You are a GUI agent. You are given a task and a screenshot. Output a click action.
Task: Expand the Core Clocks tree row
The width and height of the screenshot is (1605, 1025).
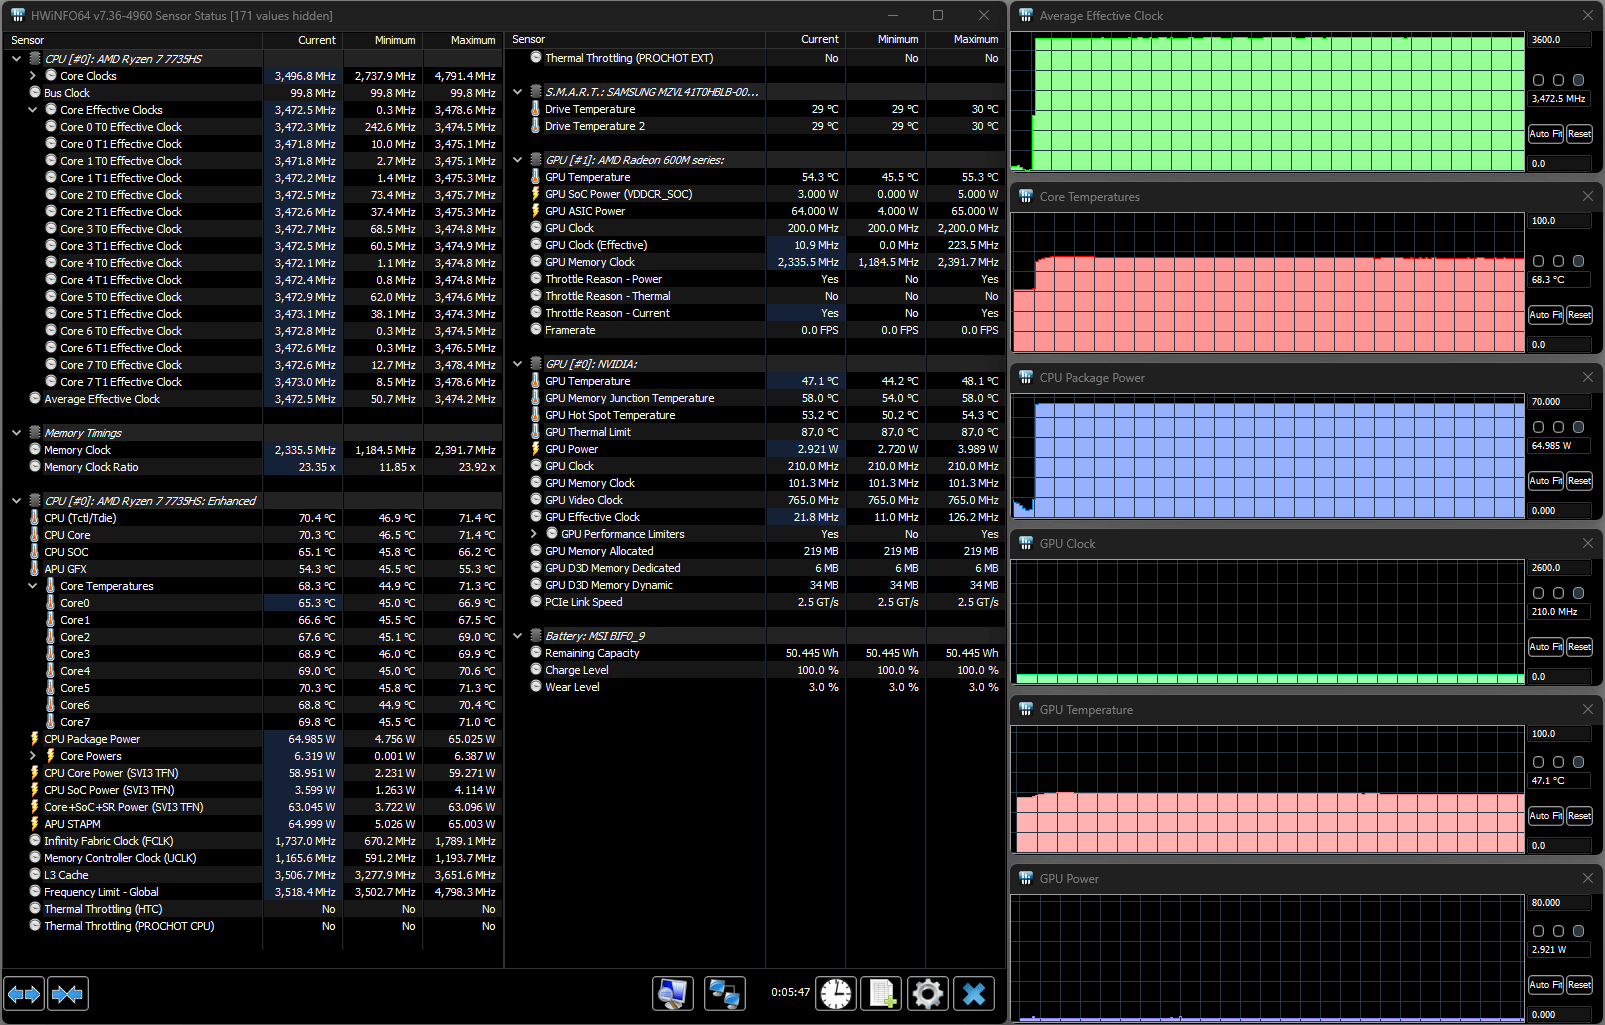pyautogui.click(x=33, y=76)
